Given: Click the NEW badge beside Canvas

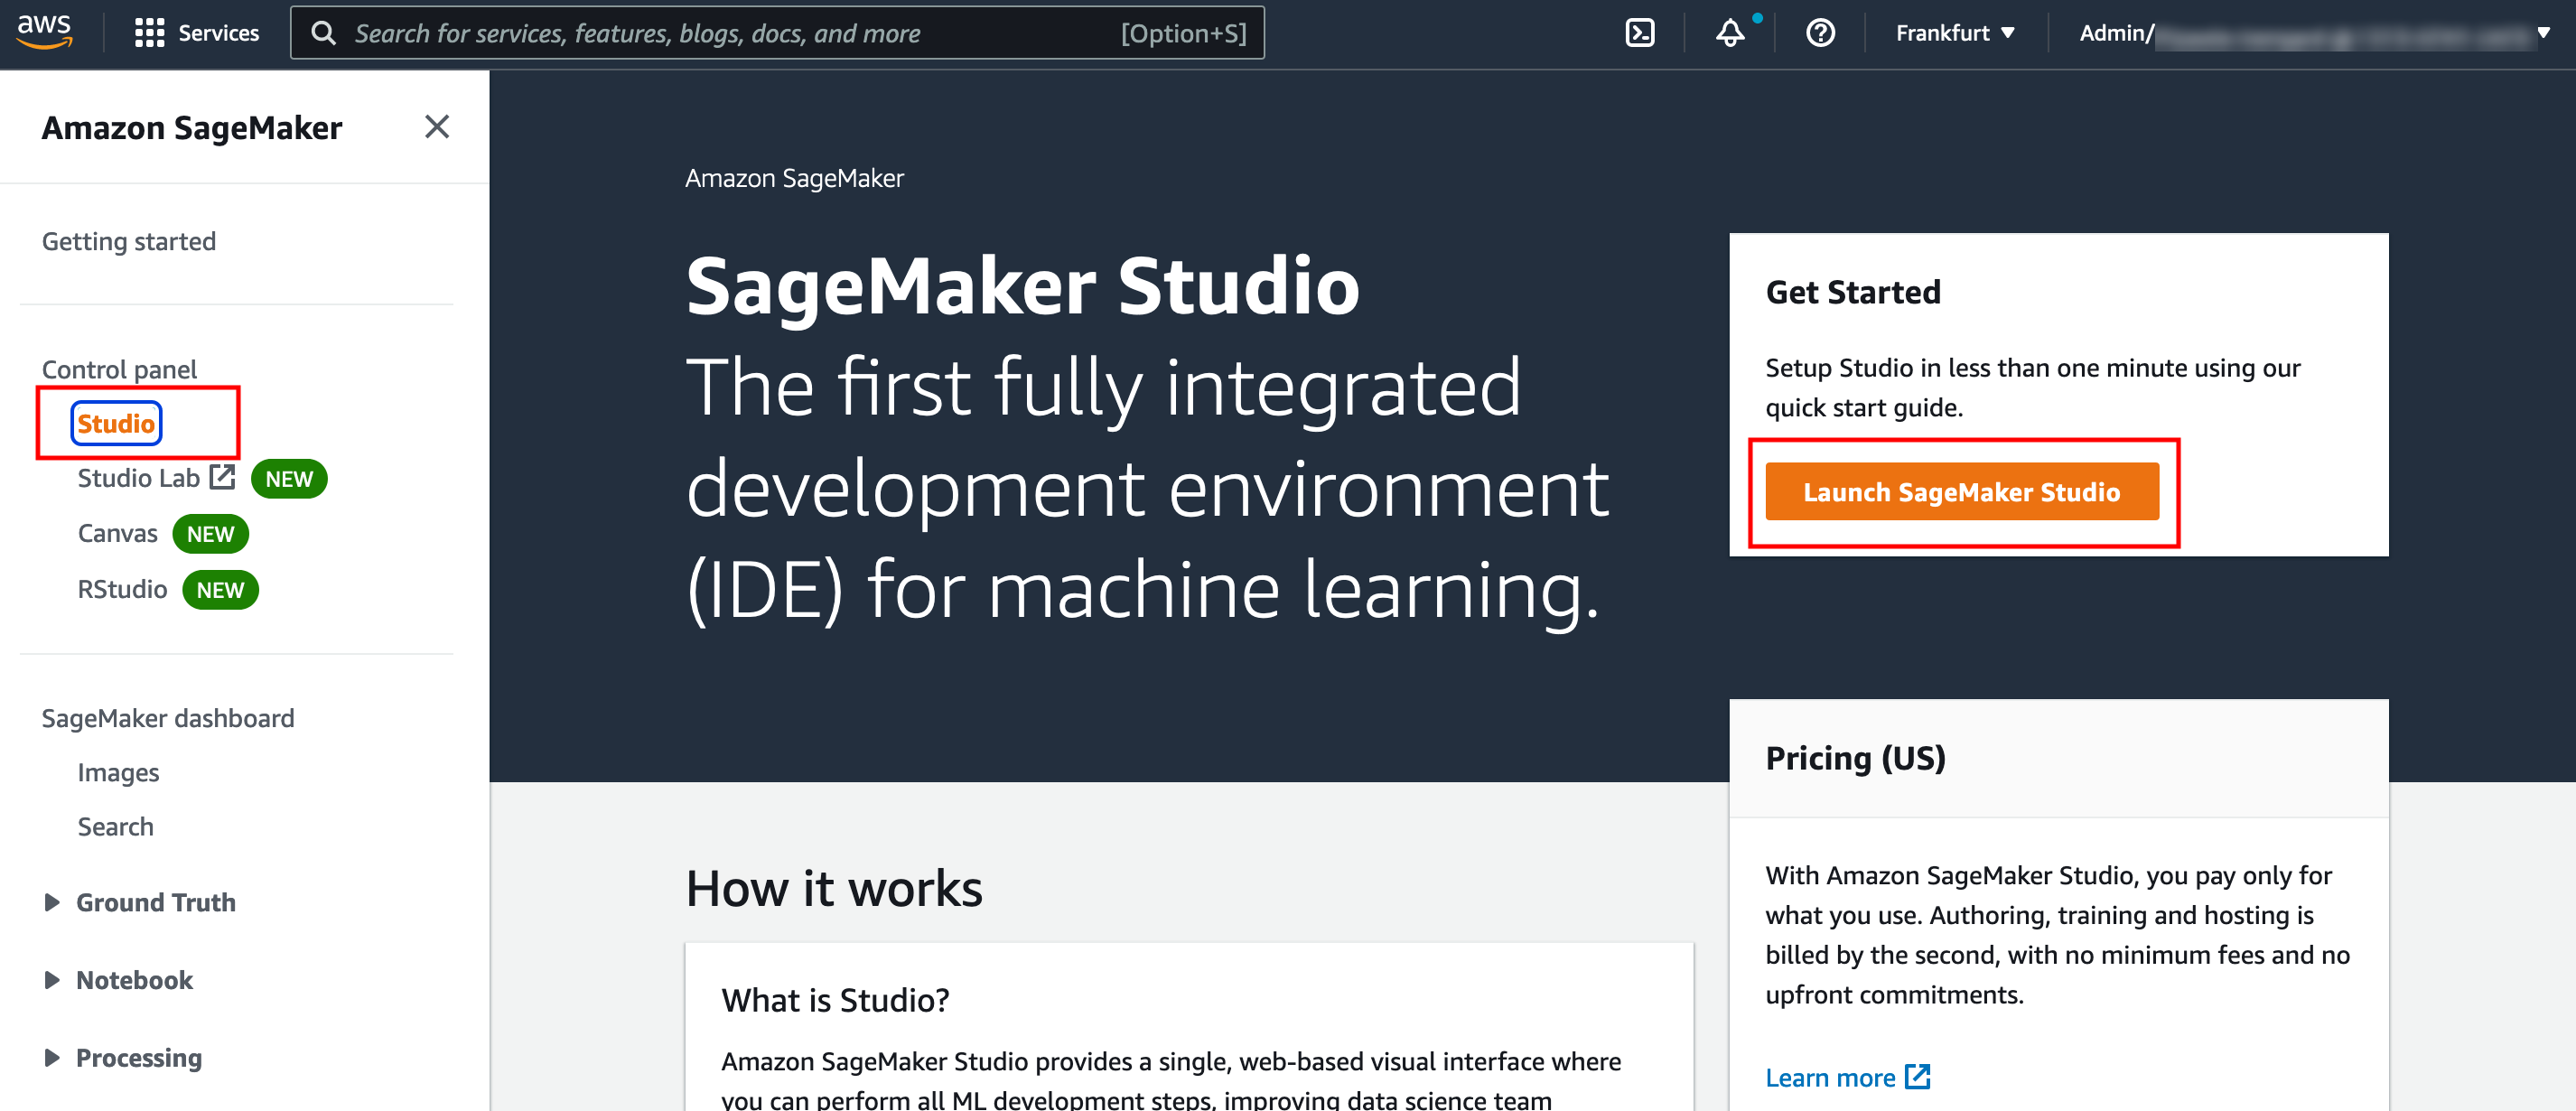Looking at the screenshot, I should (210, 533).
